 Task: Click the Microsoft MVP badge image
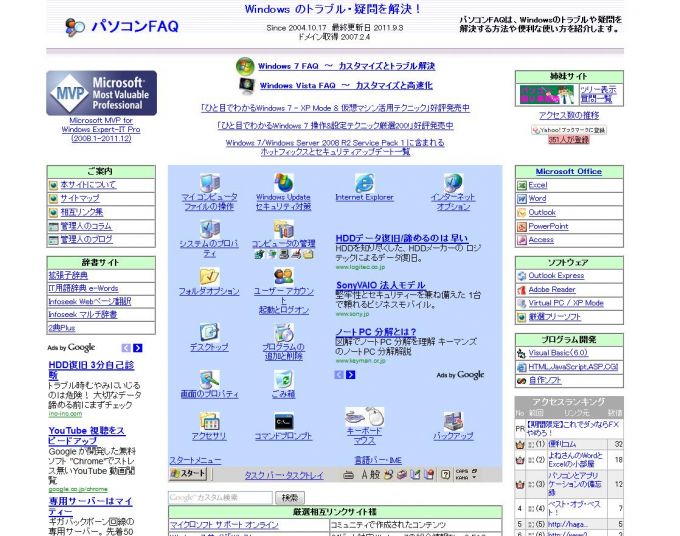pos(101,93)
